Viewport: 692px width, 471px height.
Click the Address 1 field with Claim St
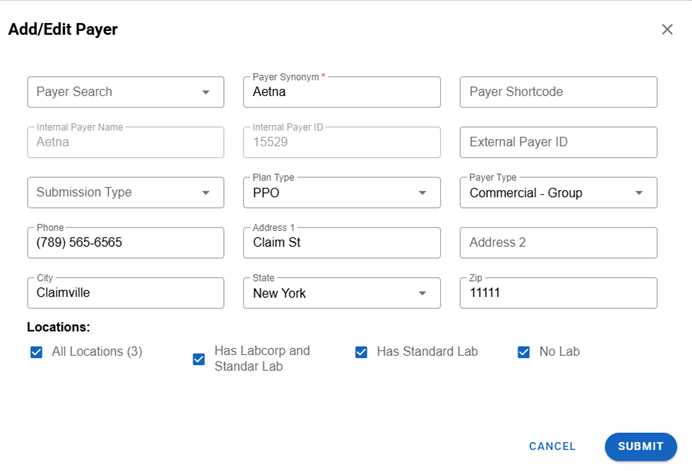coord(341,243)
